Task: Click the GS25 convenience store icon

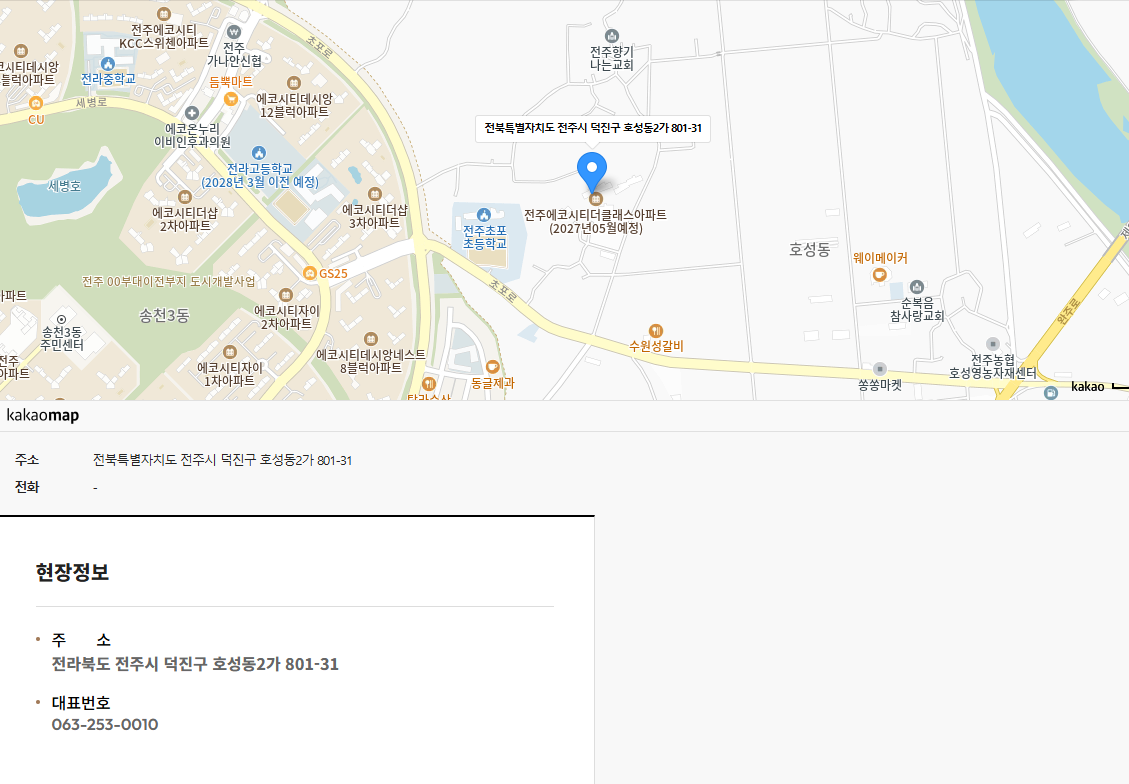Action: 310,273
